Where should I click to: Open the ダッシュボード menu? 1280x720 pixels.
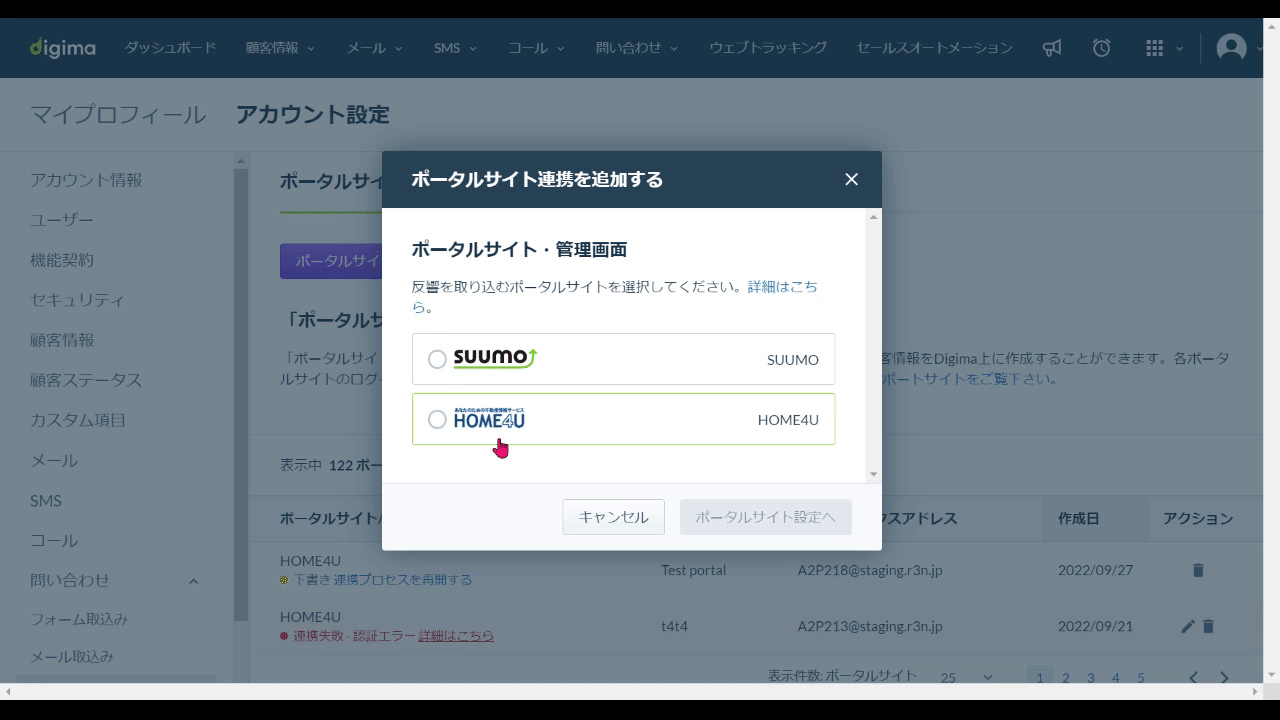click(x=170, y=47)
